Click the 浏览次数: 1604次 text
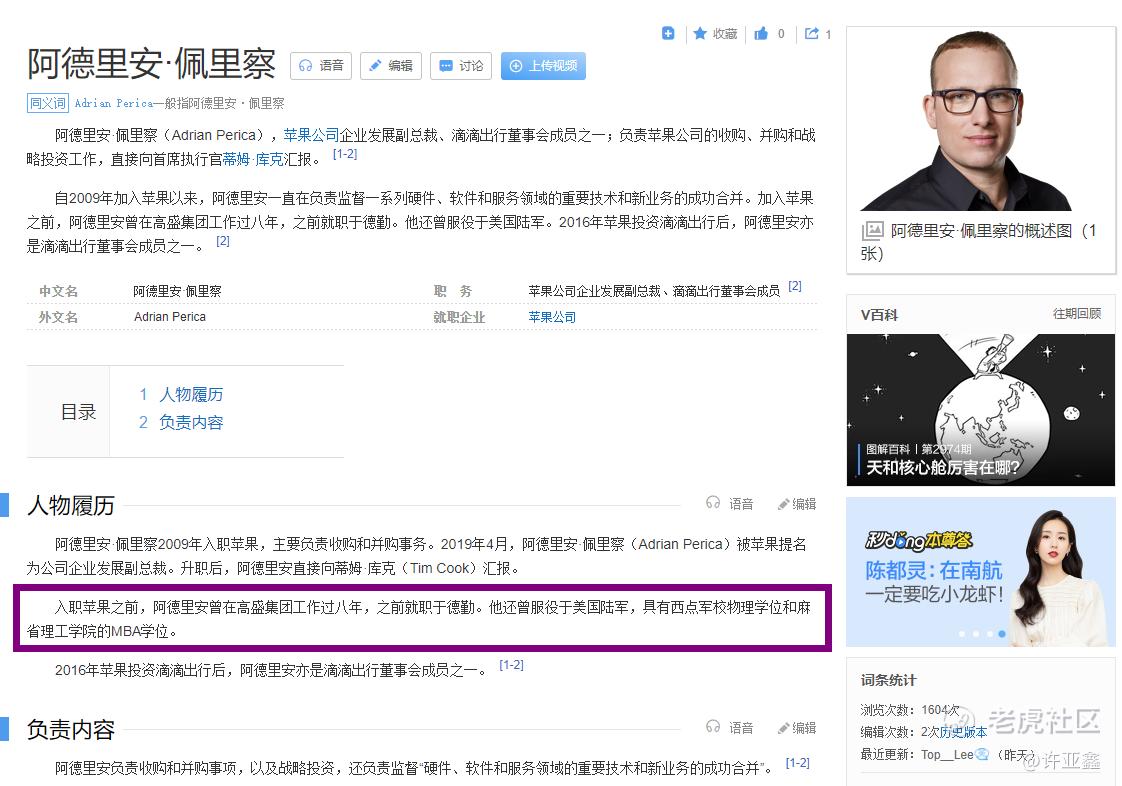The width and height of the screenshot is (1122, 786). coord(909,709)
